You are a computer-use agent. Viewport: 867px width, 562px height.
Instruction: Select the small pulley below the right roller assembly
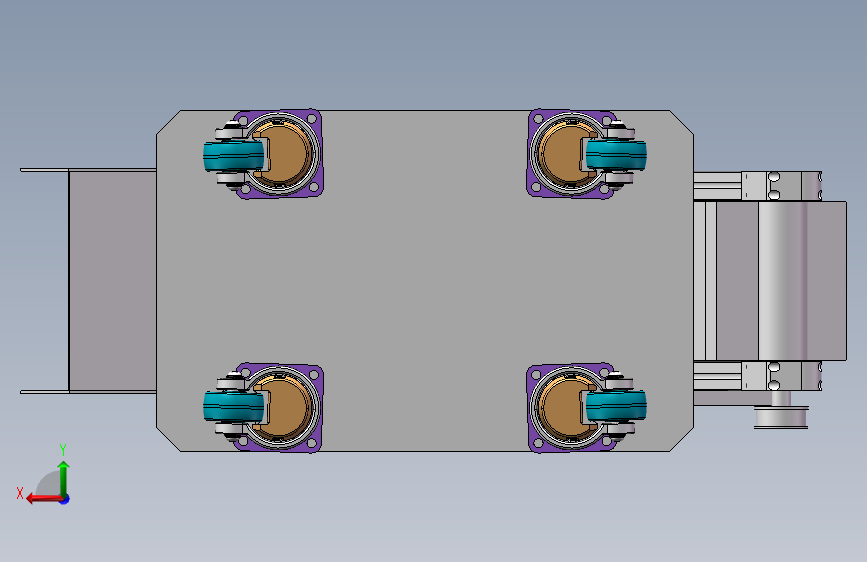tap(781, 417)
